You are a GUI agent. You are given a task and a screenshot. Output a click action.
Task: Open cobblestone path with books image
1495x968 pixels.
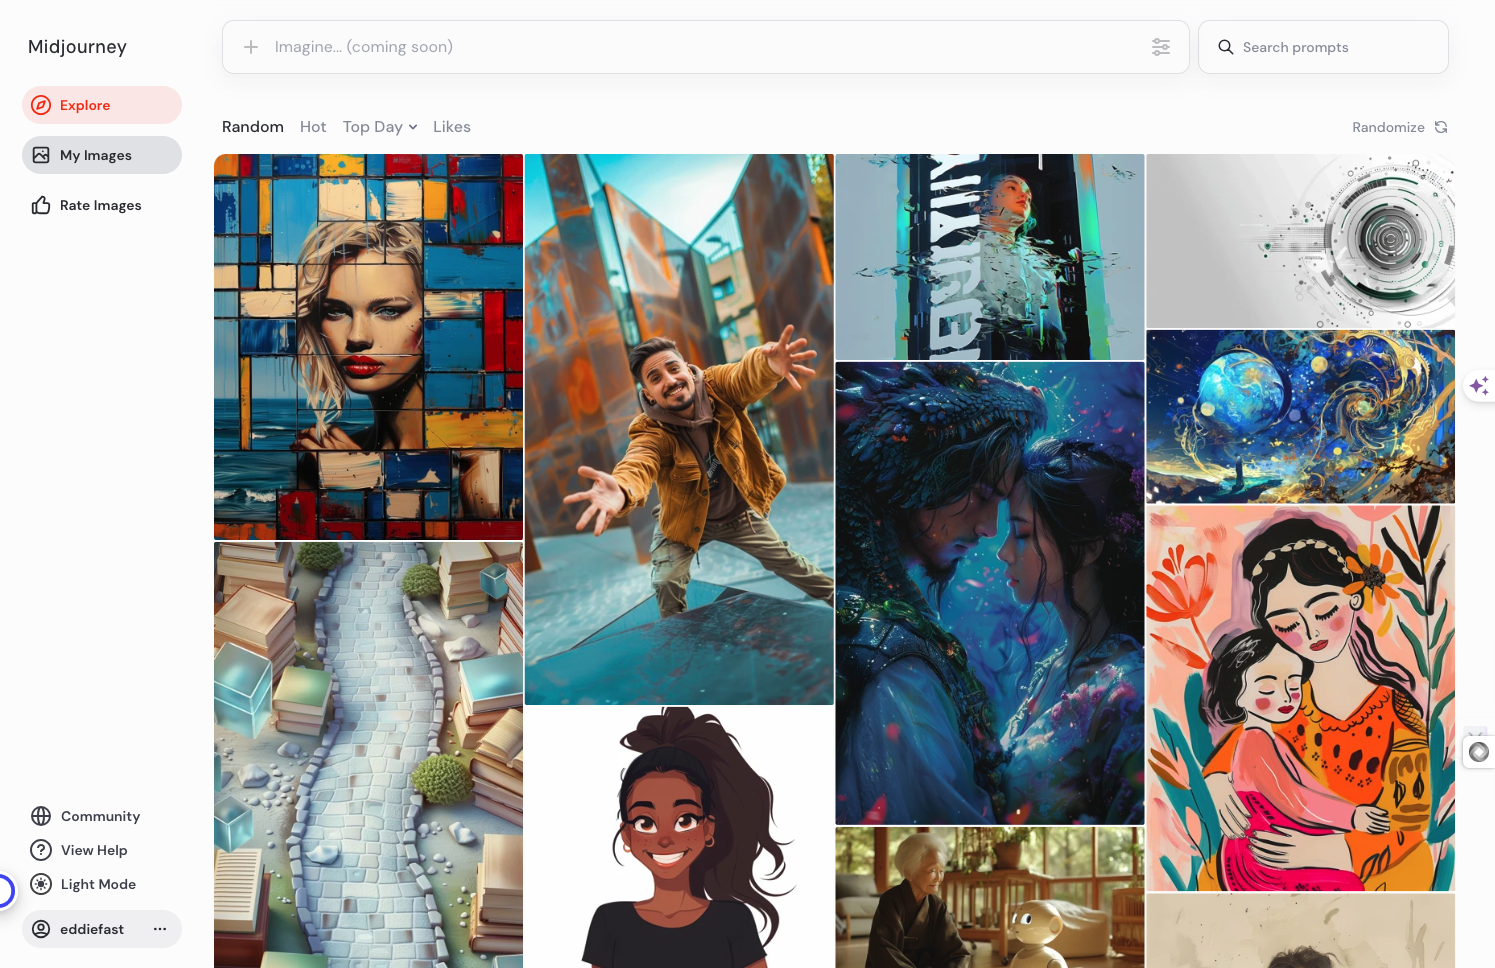pos(368,755)
